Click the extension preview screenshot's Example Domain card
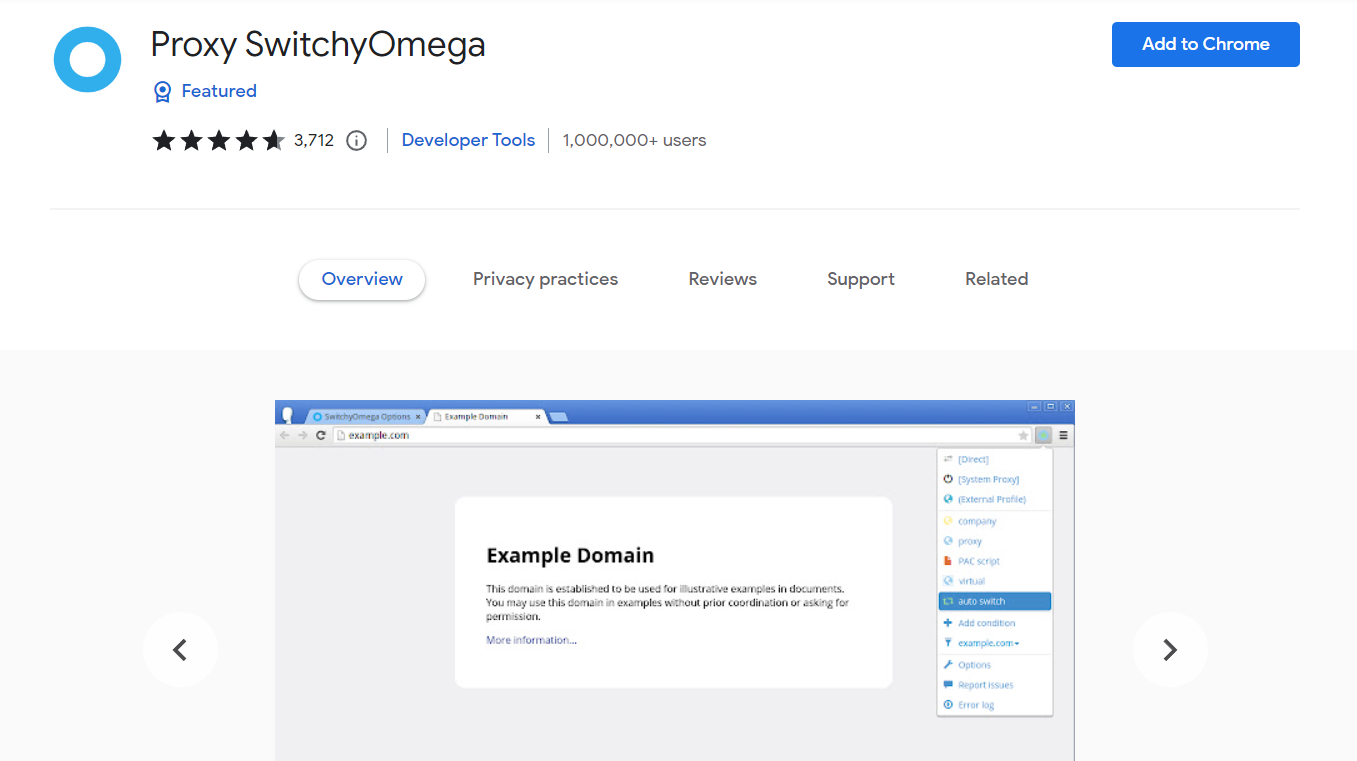Screen dimensions: 1357x761 (673, 592)
